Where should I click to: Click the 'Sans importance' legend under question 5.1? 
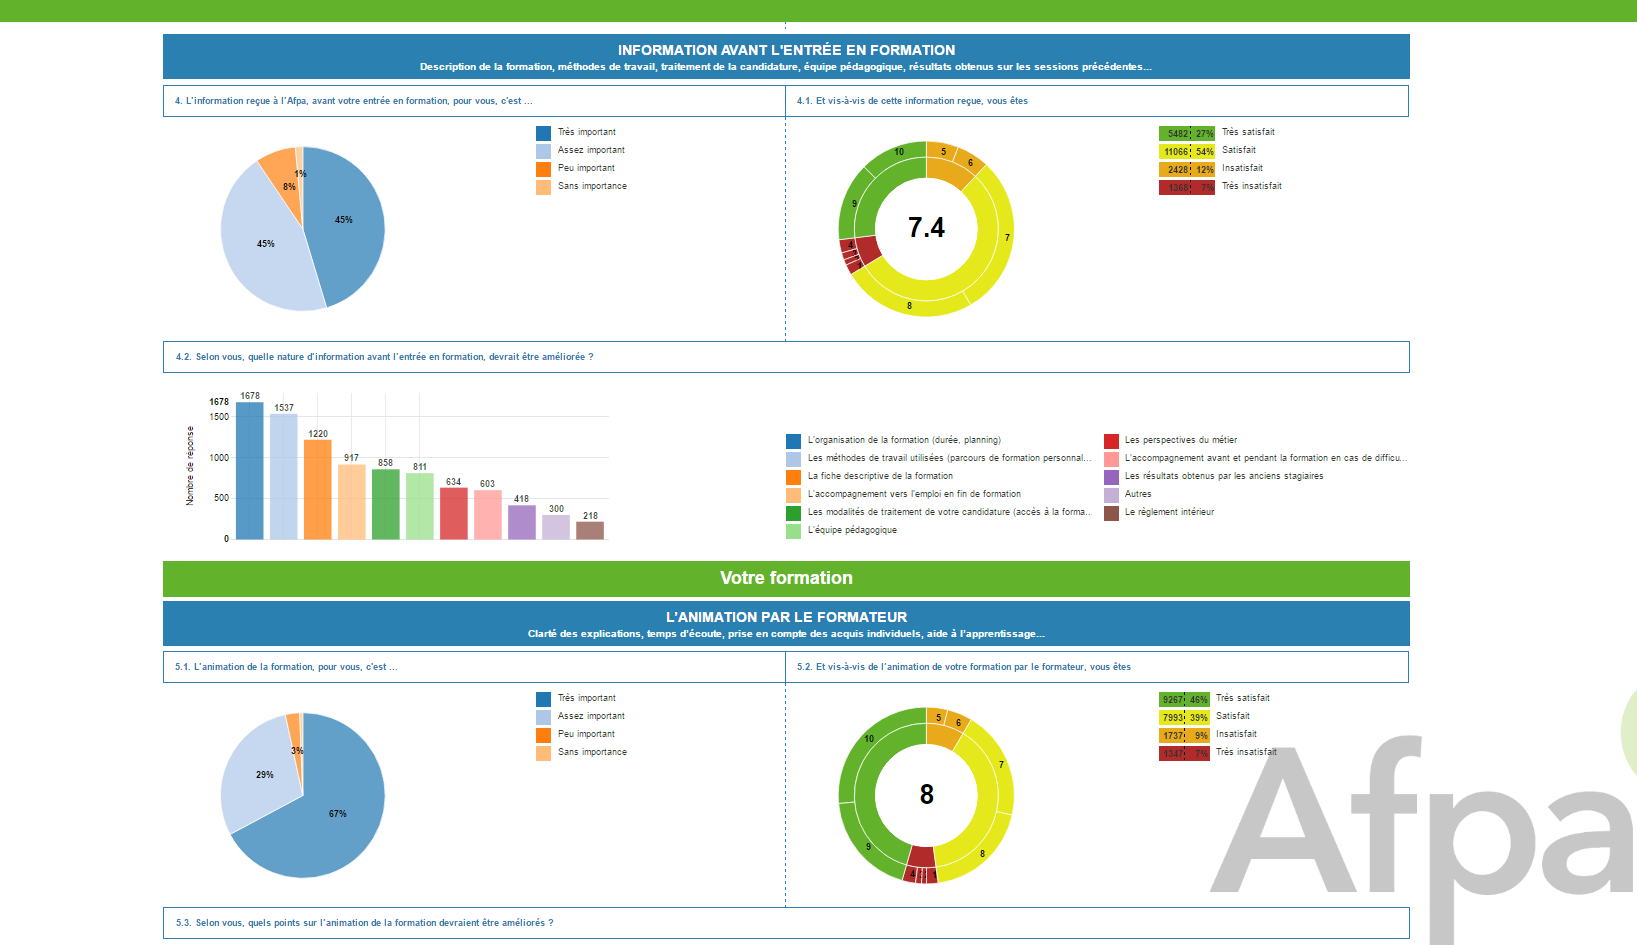pyautogui.click(x=582, y=752)
